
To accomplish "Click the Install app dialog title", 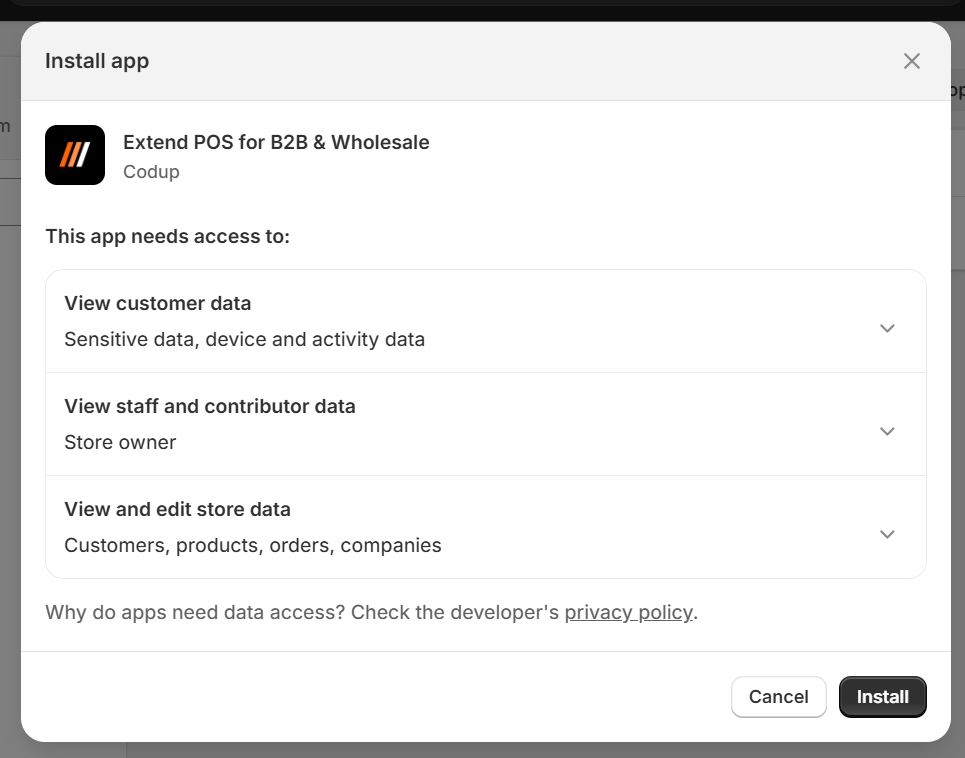I will click(x=97, y=61).
